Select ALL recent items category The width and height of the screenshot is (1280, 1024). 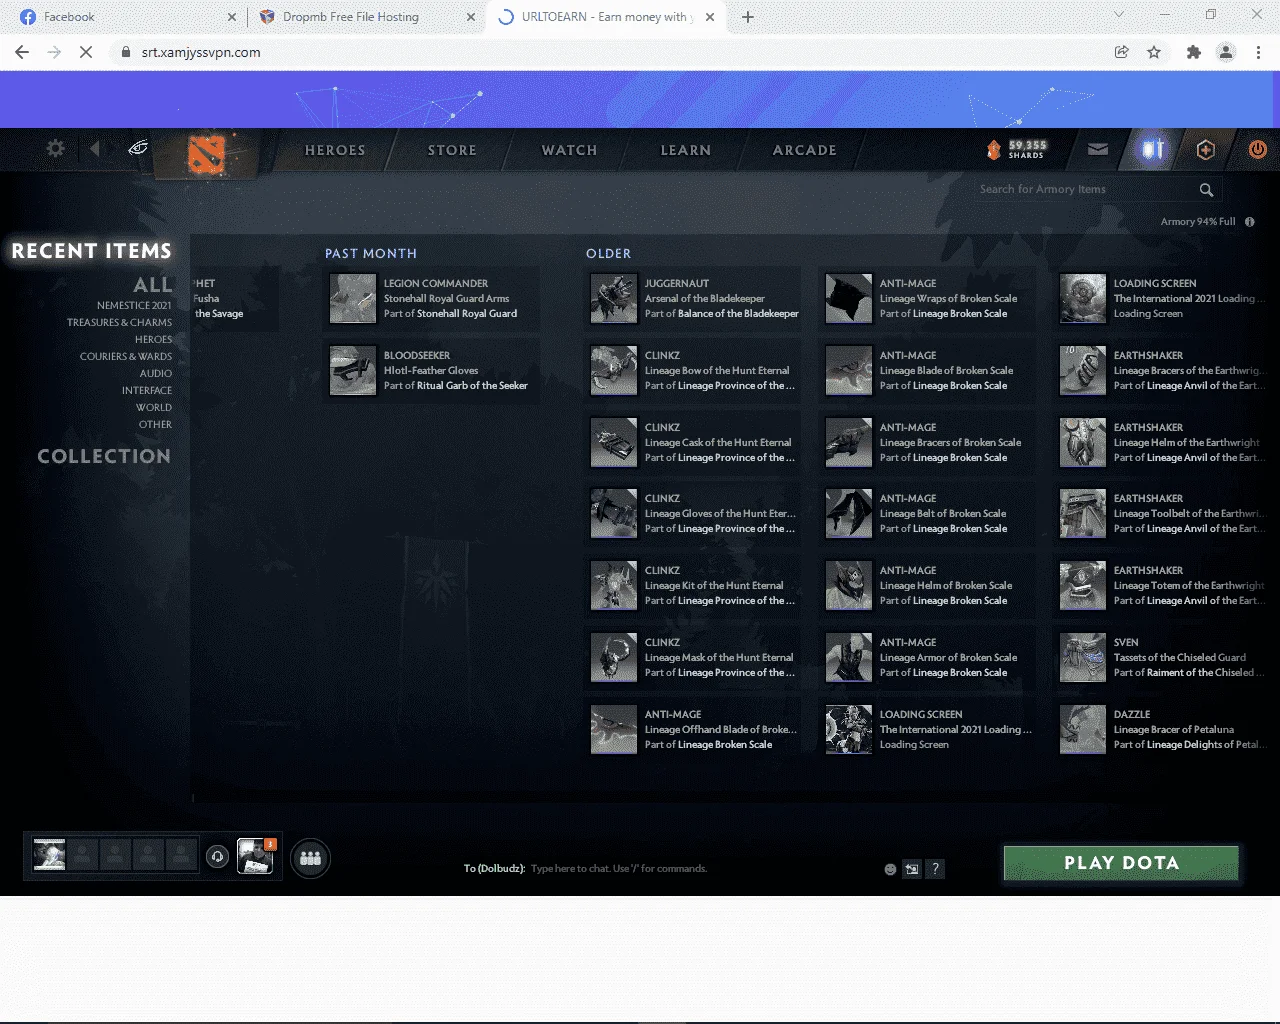click(x=153, y=285)
